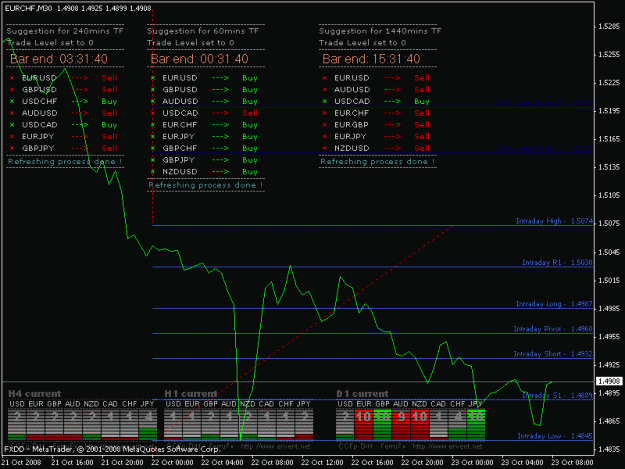Click 'Refreshing process done !' under 1440mins panel
The width and height of the screenshot is (625, 469).
coord(377,162)
